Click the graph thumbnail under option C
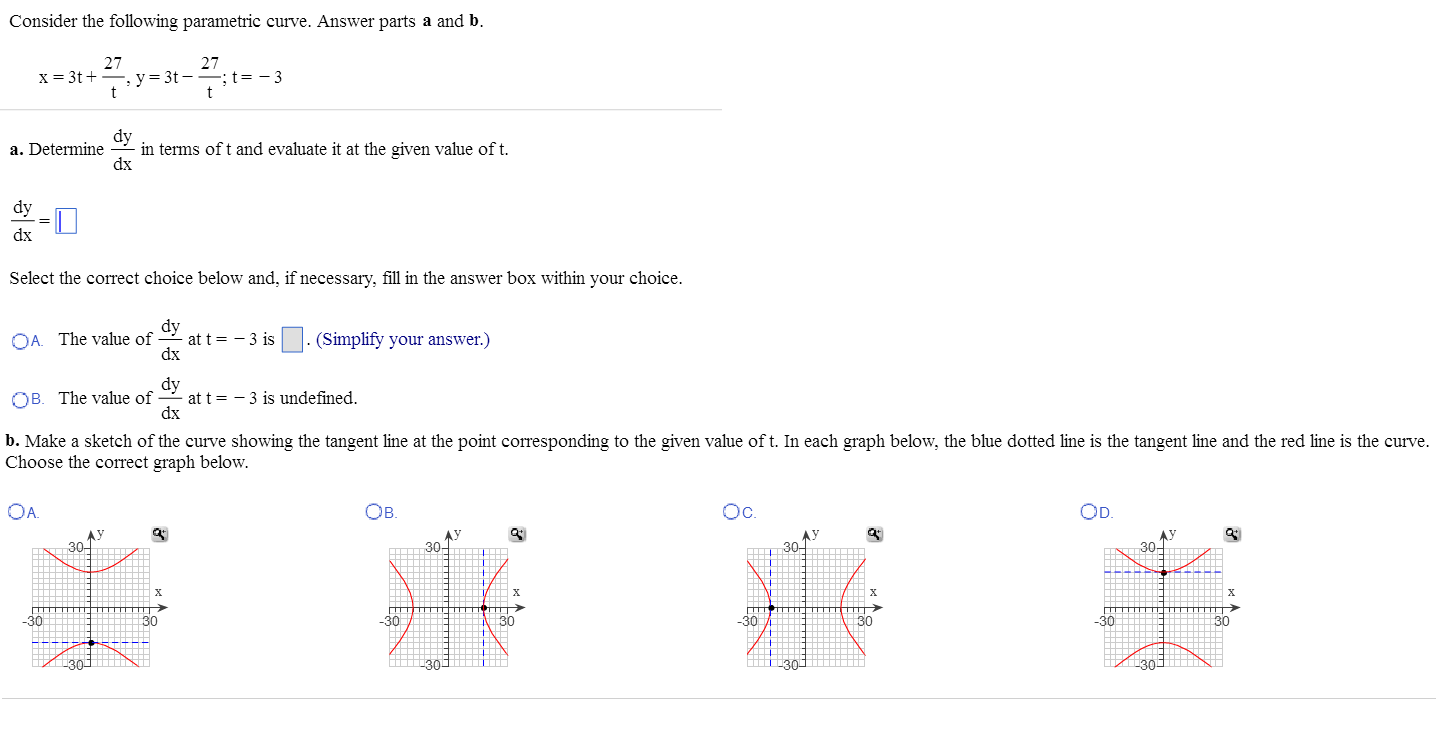Screen dimensions: 1436x741 click(x=806, y=605)
